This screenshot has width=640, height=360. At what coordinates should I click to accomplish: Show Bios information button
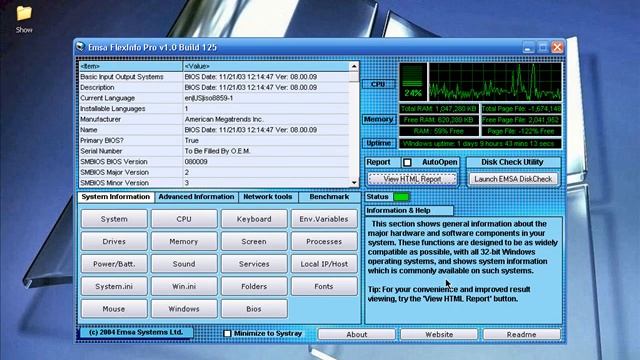click(254, 309)
